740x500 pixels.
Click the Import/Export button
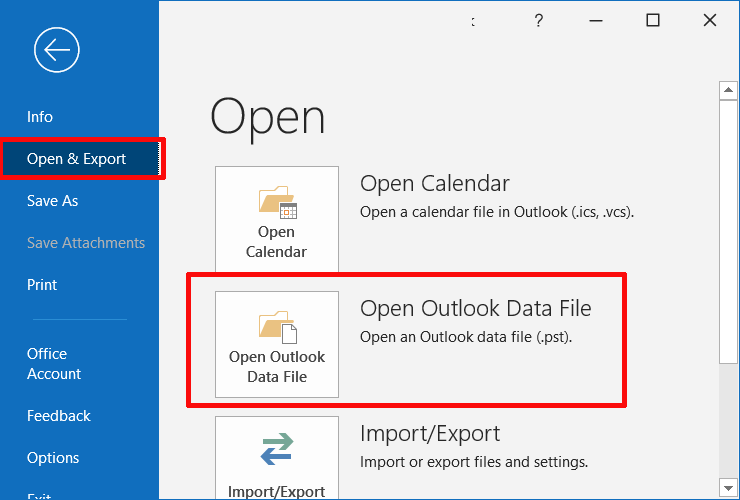point(277,458)
